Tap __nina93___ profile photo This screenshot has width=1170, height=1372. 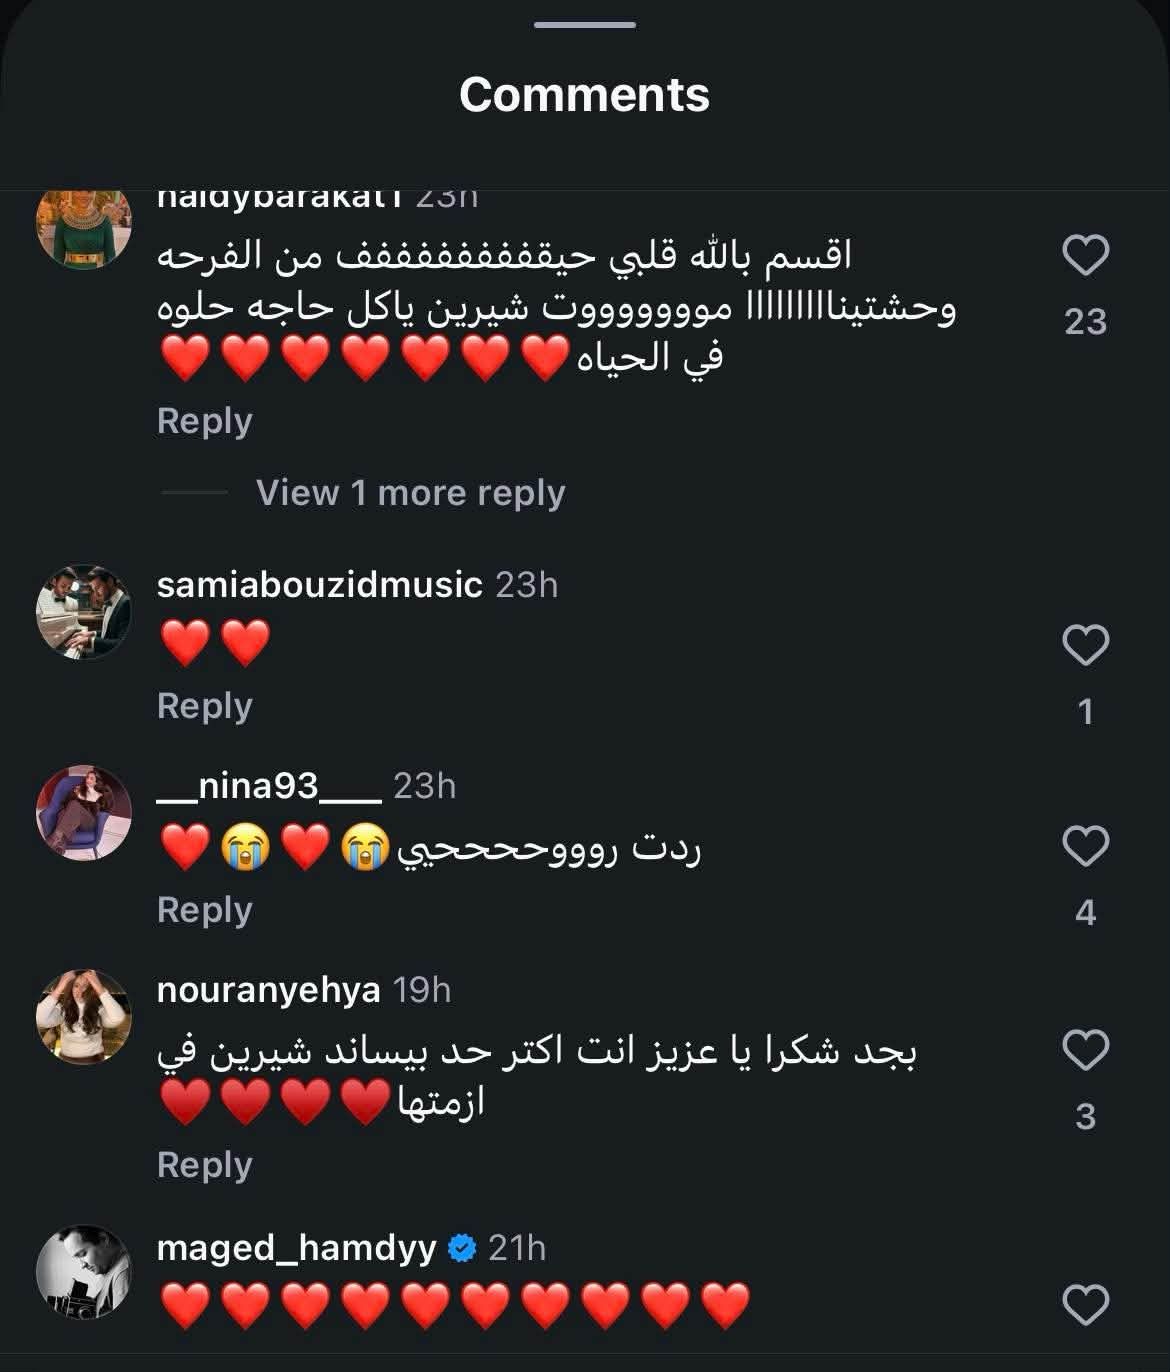tap(84, 813)
